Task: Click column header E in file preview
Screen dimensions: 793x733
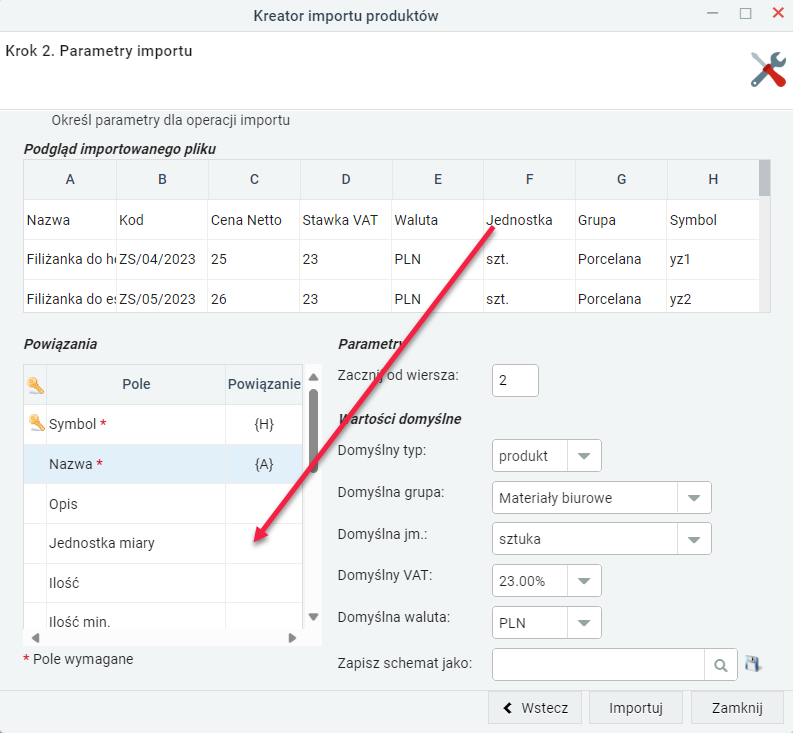Action: [438, 179]
